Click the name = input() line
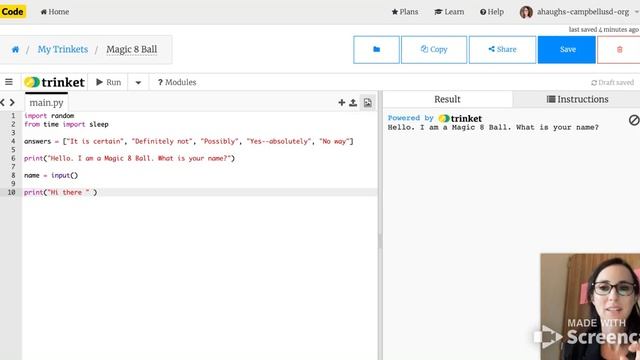Image resolution: width=640 pixels, height=360 pixels. [51, 176]
